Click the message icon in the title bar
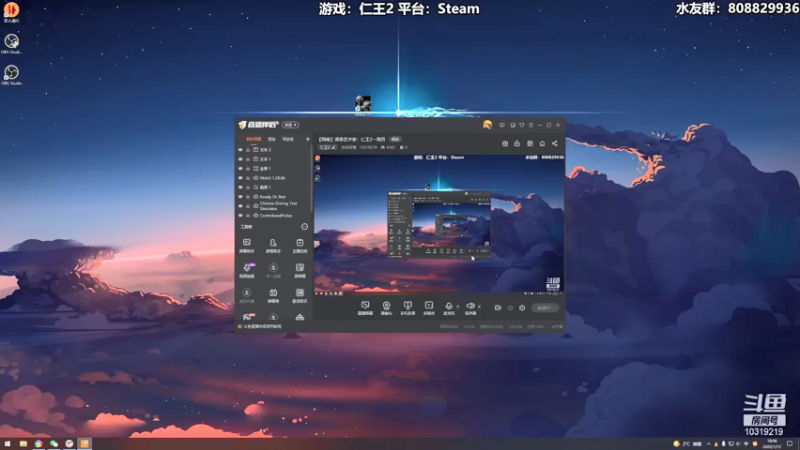This screenshot has height=450, width=800. (x=502, y=125)
